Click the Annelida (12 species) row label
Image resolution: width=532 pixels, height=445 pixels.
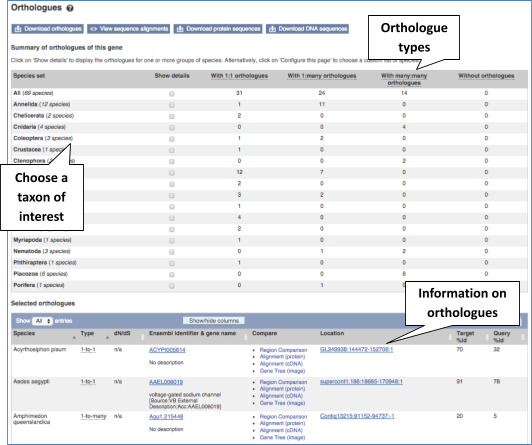[42, 104]
